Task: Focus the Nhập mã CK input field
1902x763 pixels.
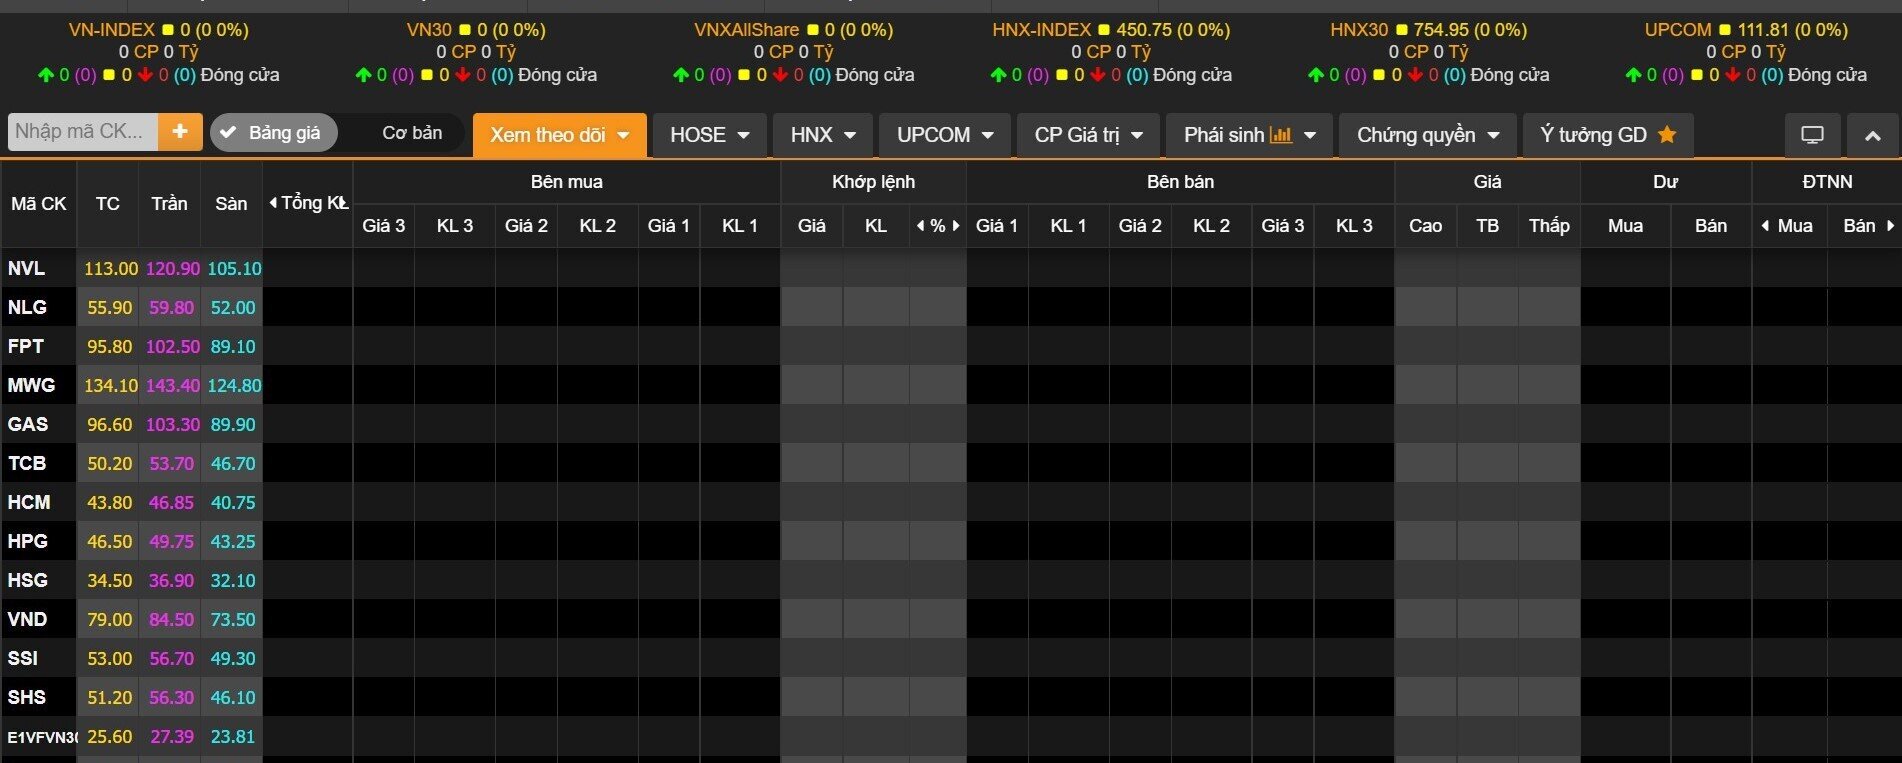Action: click(83, 132)
